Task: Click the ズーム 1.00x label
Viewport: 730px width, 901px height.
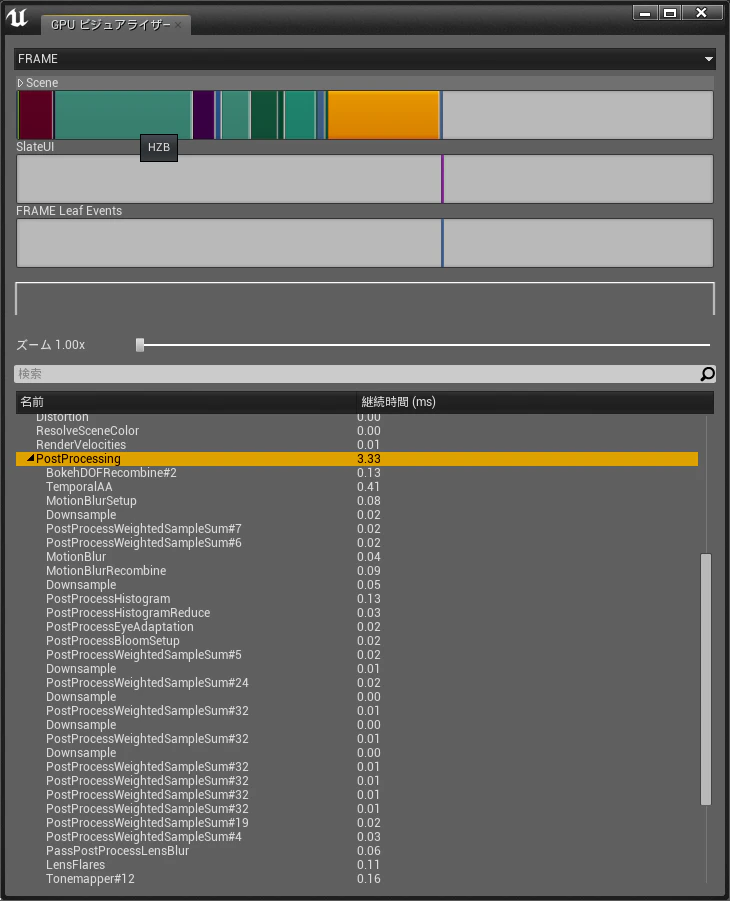Action: tap(51, 345)
